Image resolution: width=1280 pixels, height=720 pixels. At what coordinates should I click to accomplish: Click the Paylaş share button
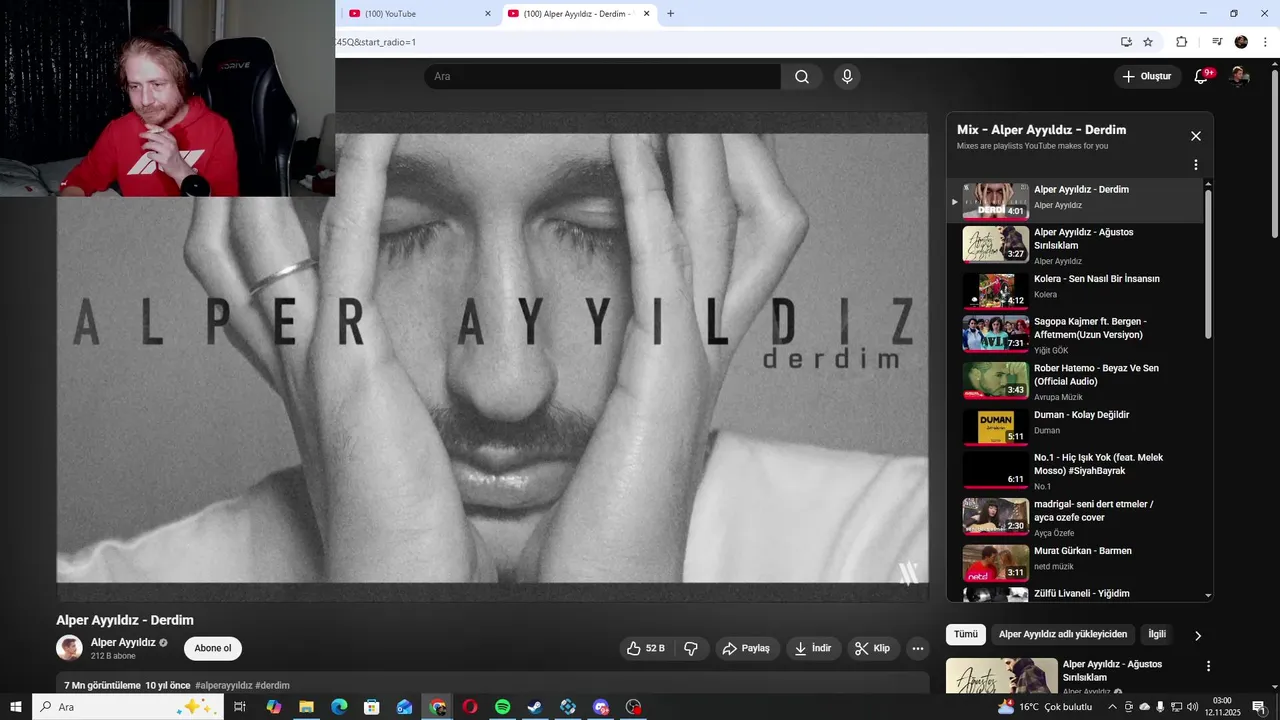coord(746,648)
